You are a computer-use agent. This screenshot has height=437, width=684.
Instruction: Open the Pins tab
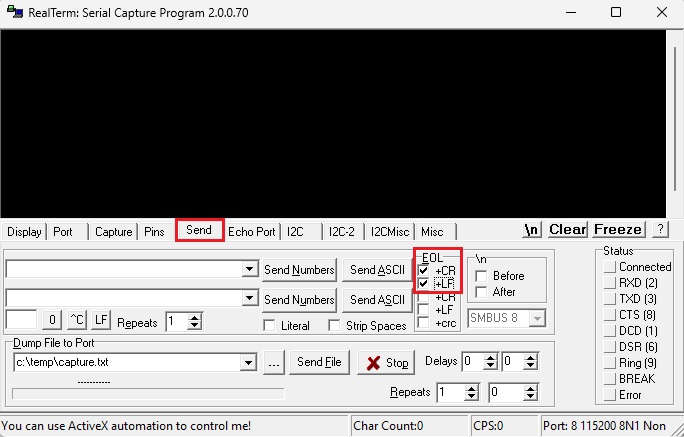[x=154, y=232]
